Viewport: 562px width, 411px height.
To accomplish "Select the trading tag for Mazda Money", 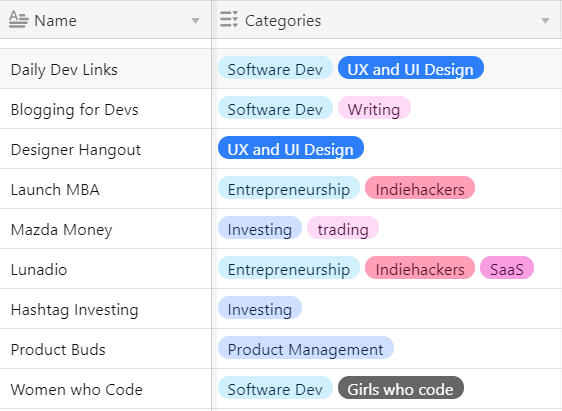I will [343, 229].
